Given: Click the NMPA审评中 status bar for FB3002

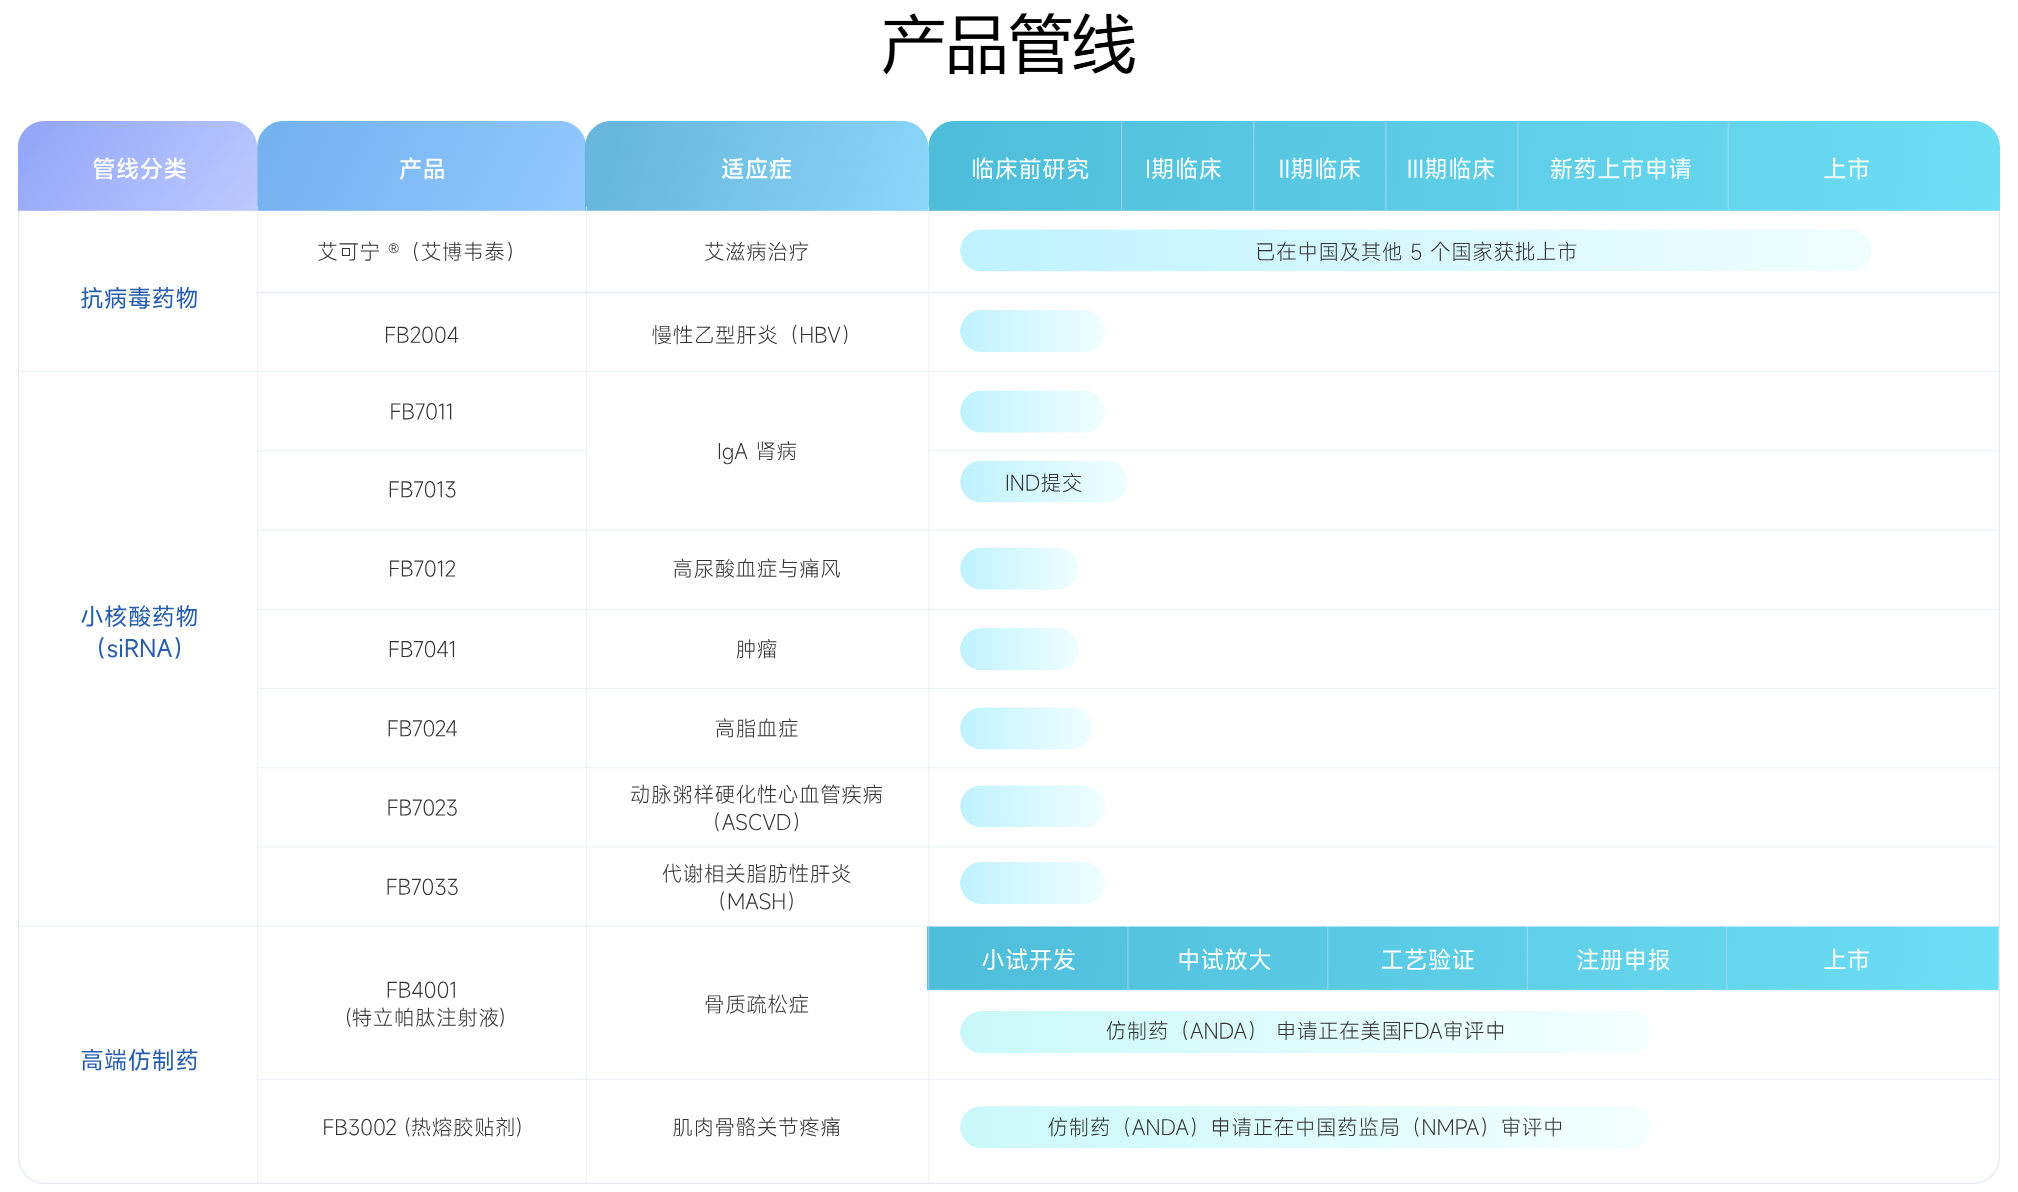Looking at the screenshot, I should [1304, 1127].
